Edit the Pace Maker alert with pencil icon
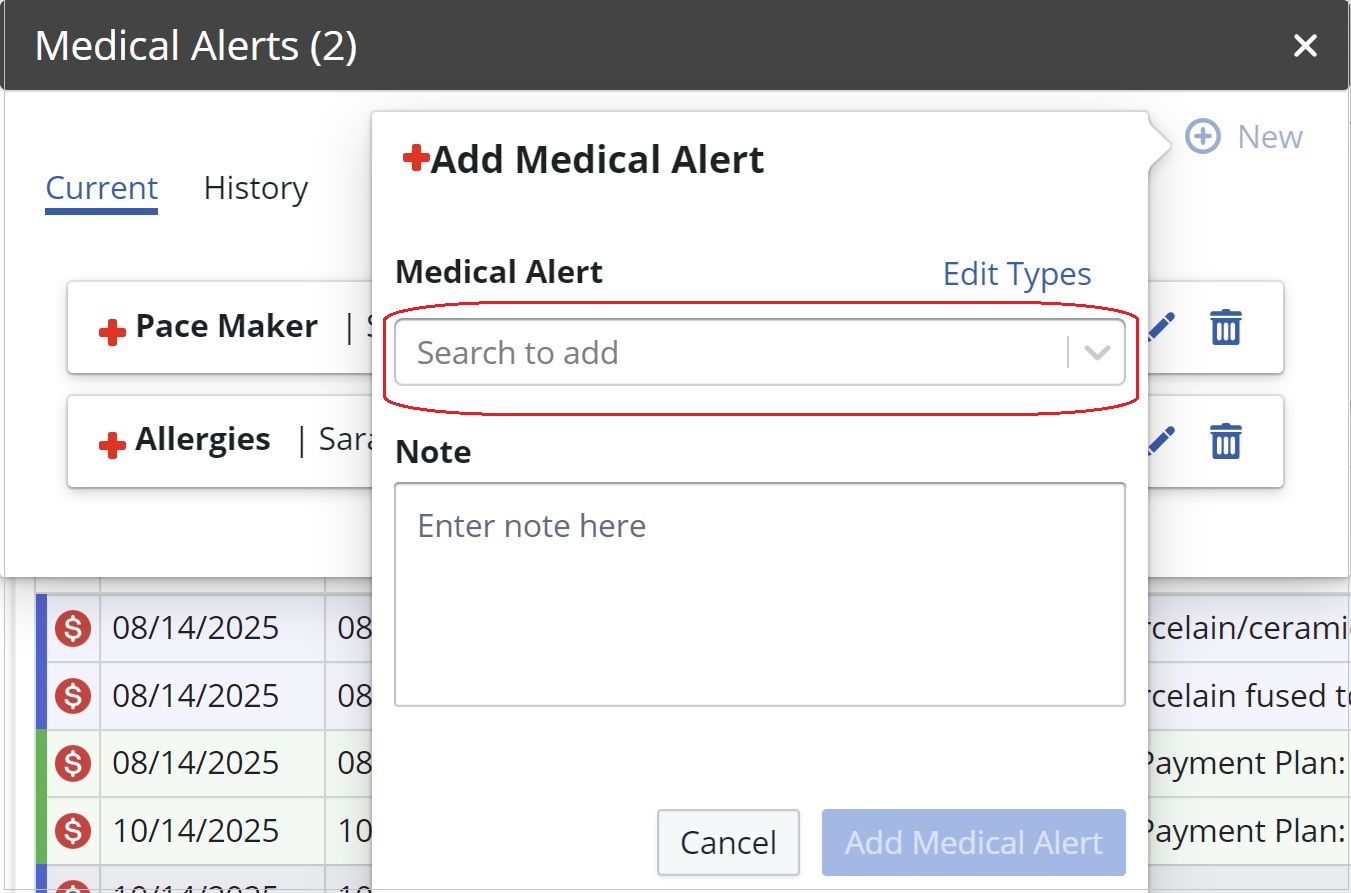The height and width of the screenshot is (893, 1351). click(x=1161, y=327)
